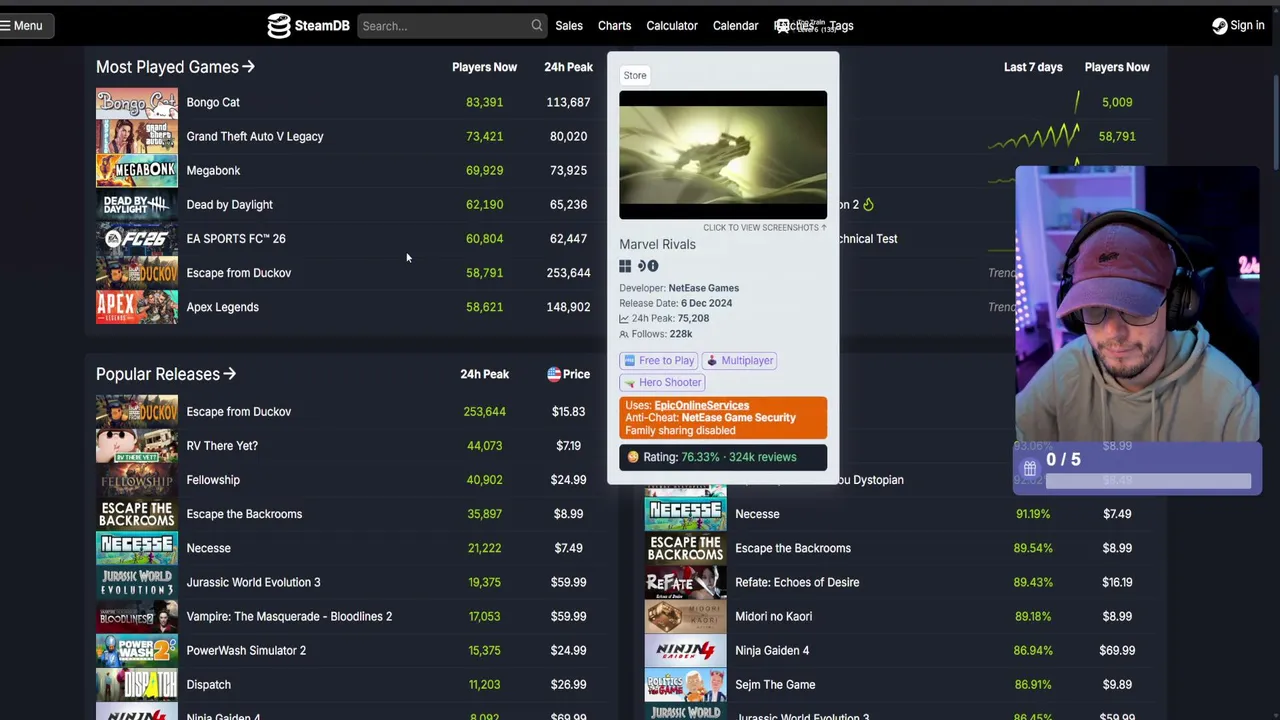Image resolution: width=1280 pixels, height=720 pixels.
Task: Click the Sejm The Game thumbnail
Action: pyautogui.click(x=686, y=684)
